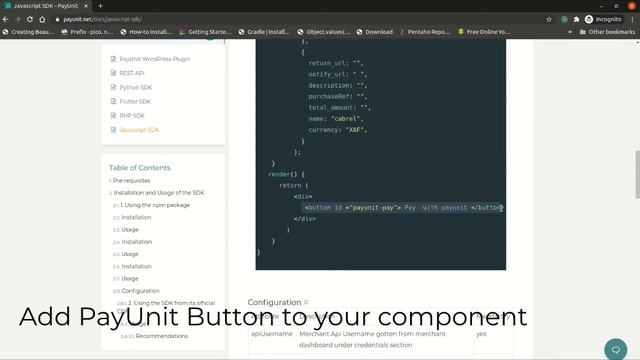The width and height of the screenshot is (640, 360).
Task: Open the Gradle | Install bookmark
Action: coord(264,32)
